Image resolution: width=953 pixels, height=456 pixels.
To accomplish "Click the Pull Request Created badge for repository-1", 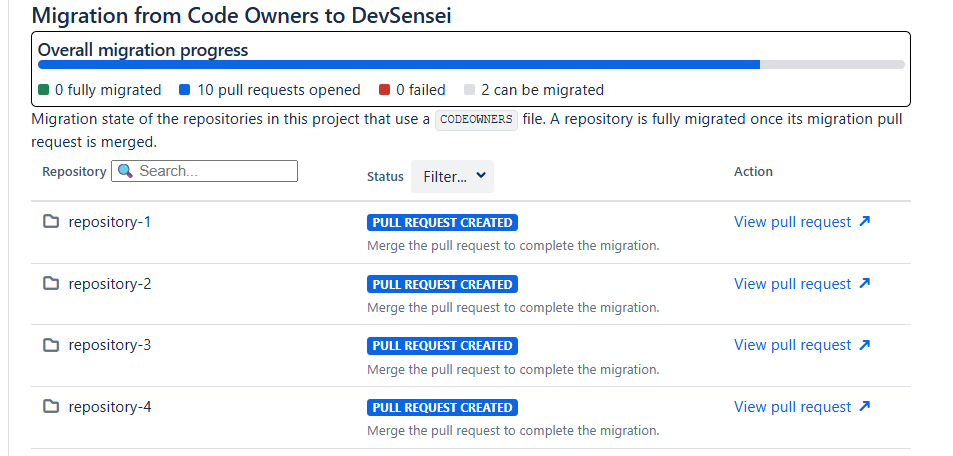I will (442, 223).
